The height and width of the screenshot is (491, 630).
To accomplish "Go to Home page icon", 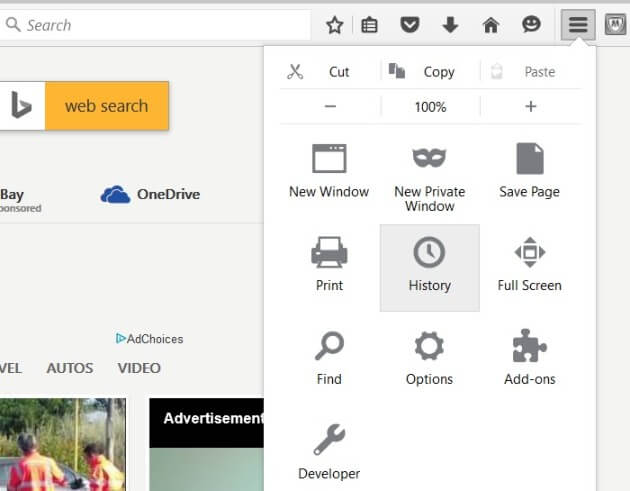I will [x=491, y=25].
